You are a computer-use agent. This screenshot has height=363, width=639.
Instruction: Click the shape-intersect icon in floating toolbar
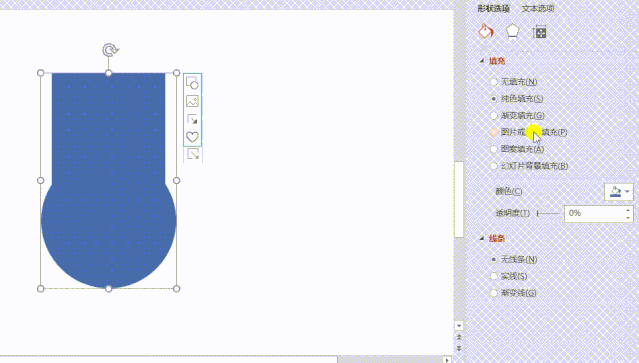[192, 83]
